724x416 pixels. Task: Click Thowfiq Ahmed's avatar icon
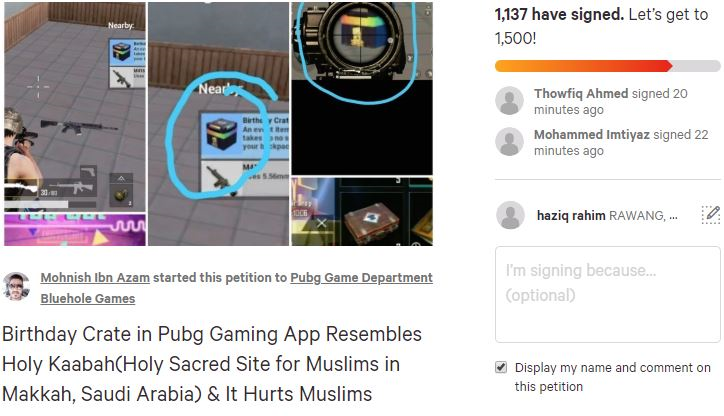[x=509, y=100]
